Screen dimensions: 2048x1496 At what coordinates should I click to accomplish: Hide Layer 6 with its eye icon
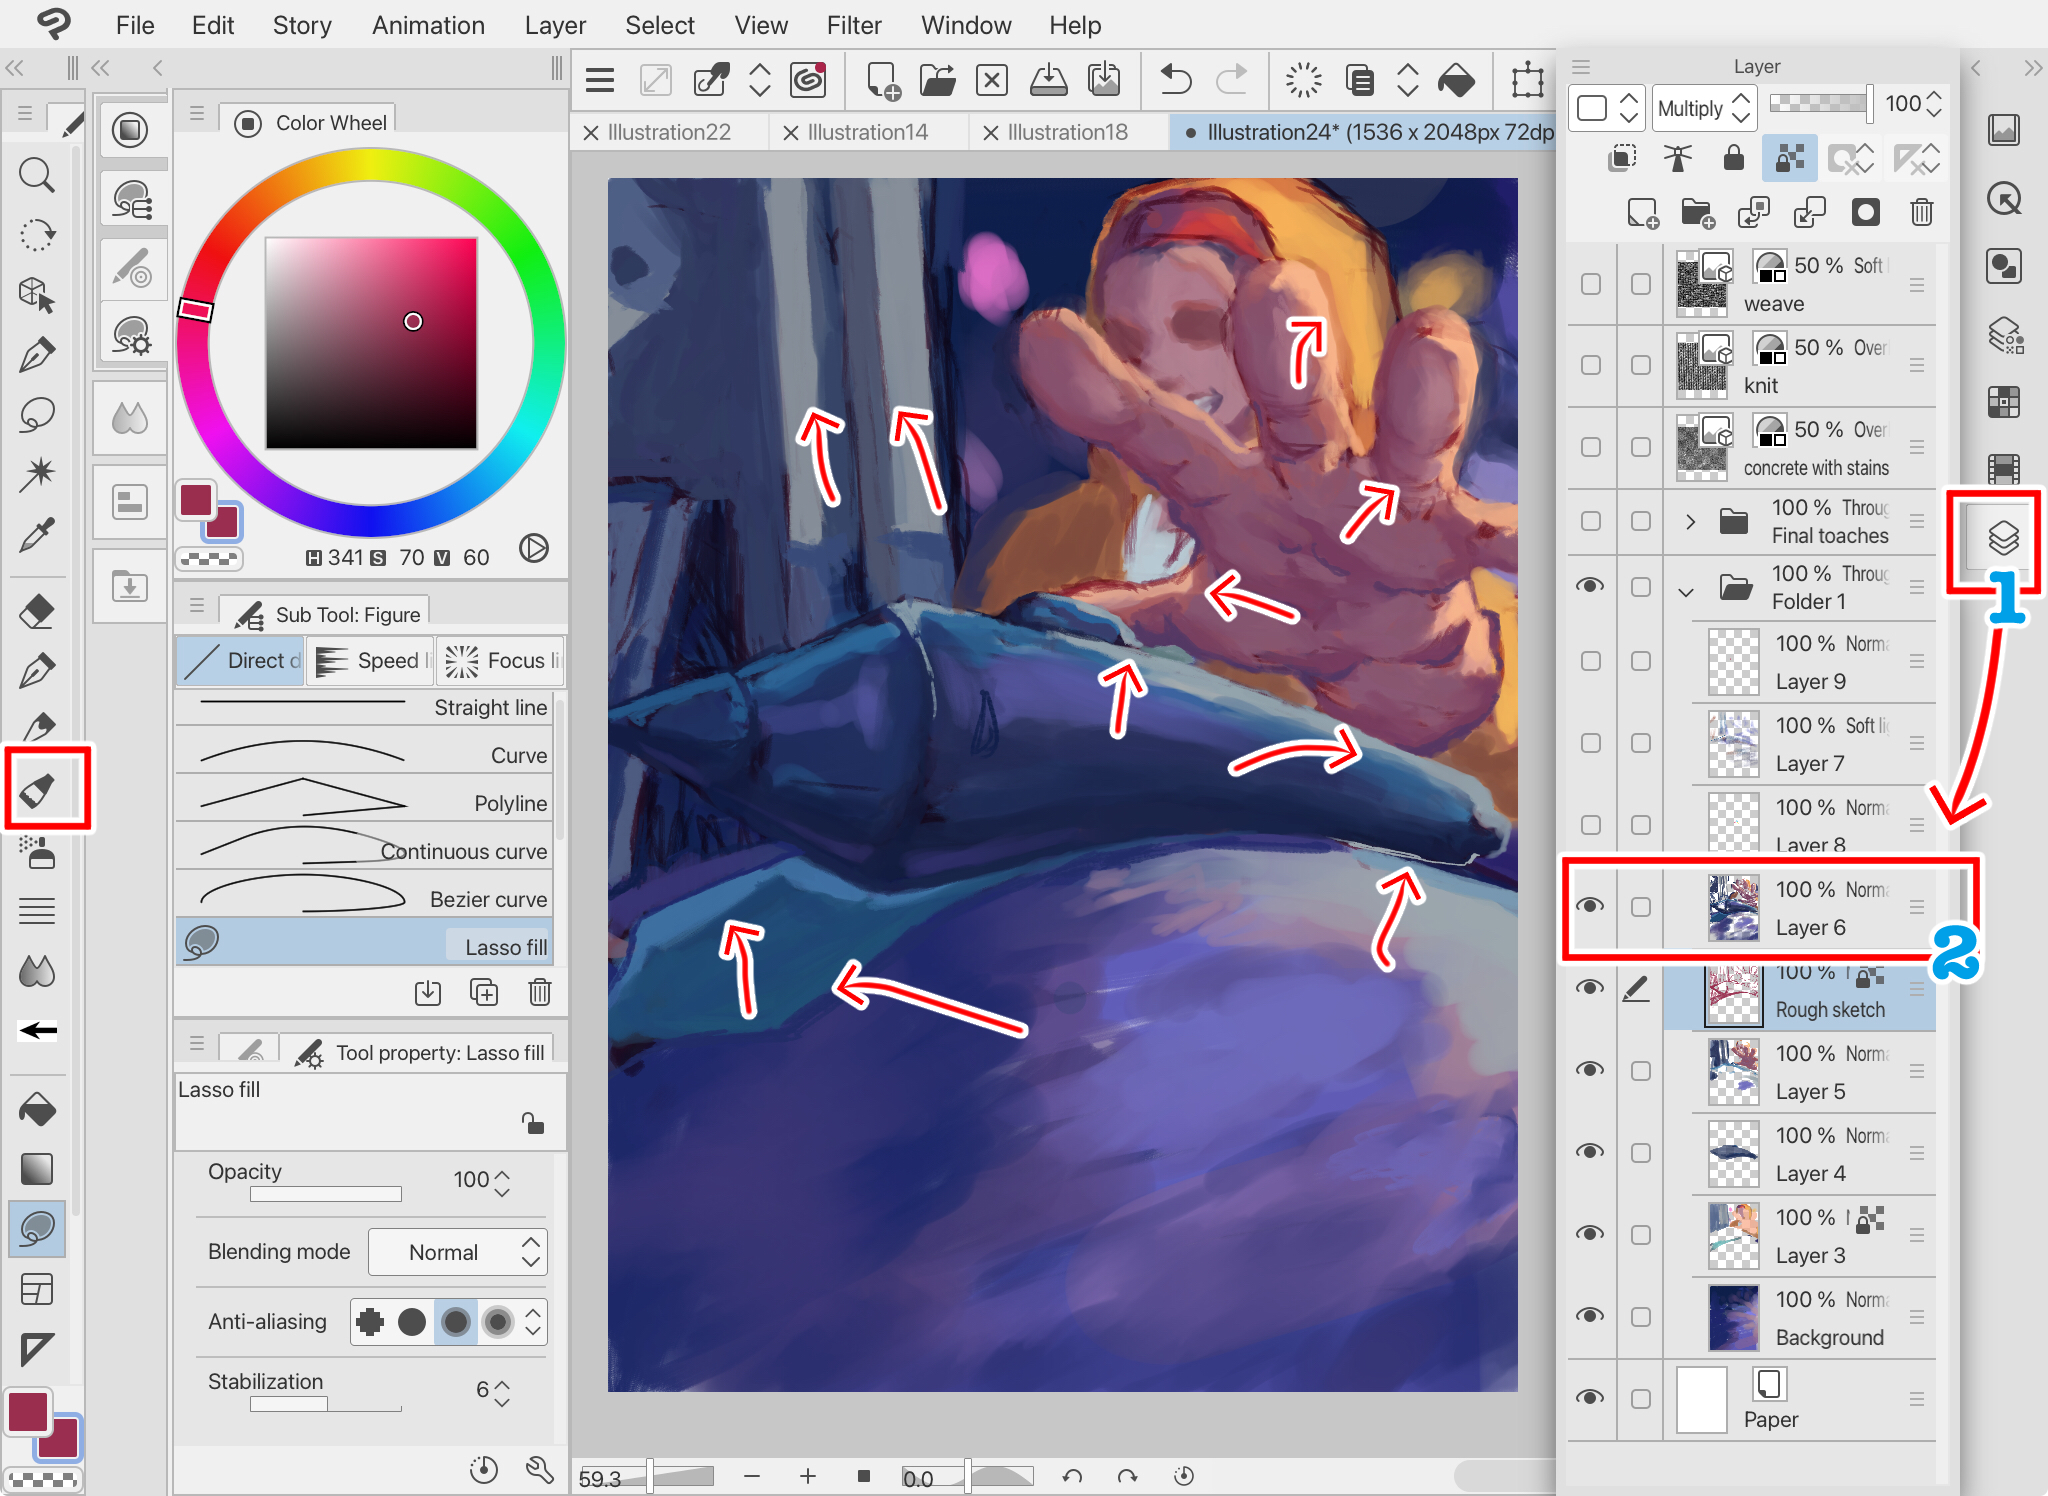(x=1590, y=906)
